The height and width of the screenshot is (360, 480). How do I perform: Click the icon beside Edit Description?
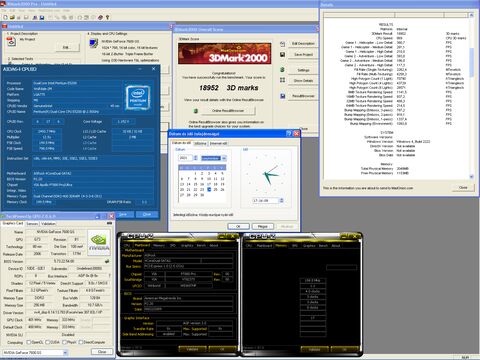coord(282,44)
